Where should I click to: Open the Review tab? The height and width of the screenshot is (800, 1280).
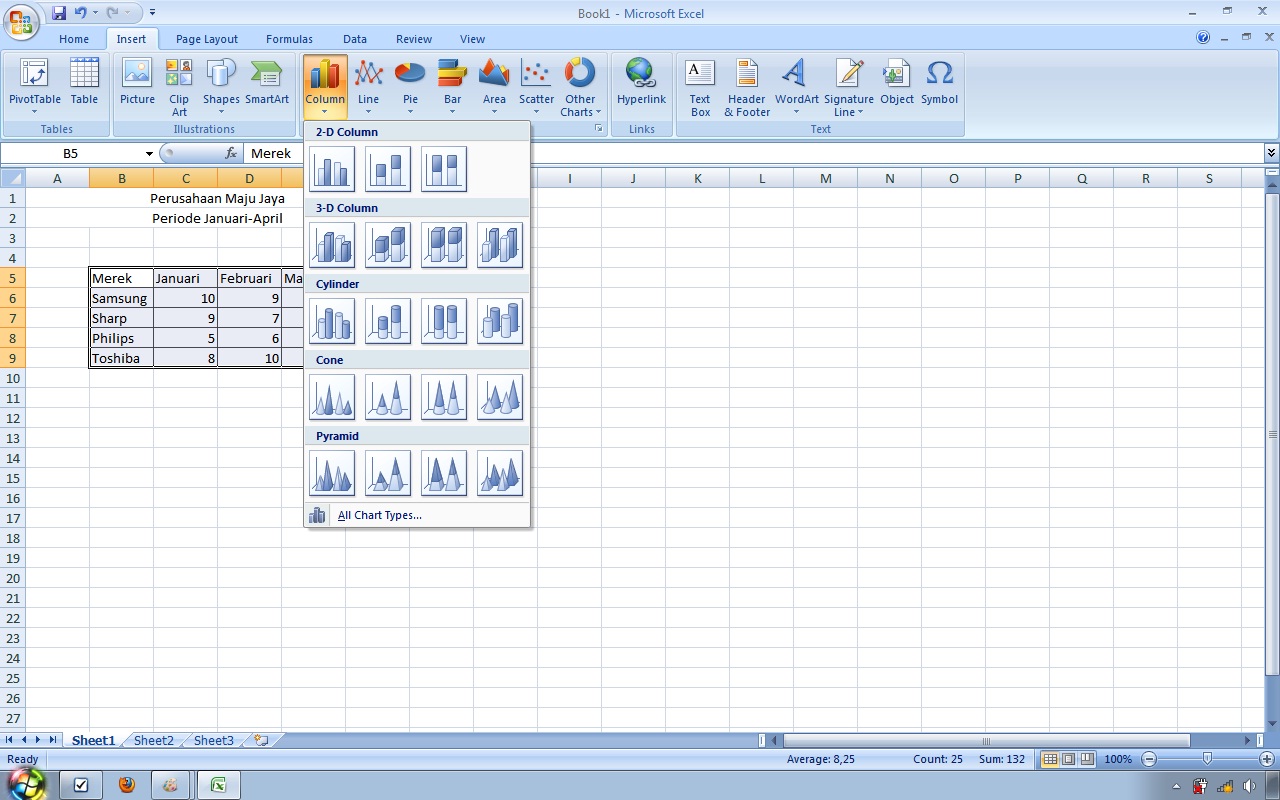click(414, 39)
